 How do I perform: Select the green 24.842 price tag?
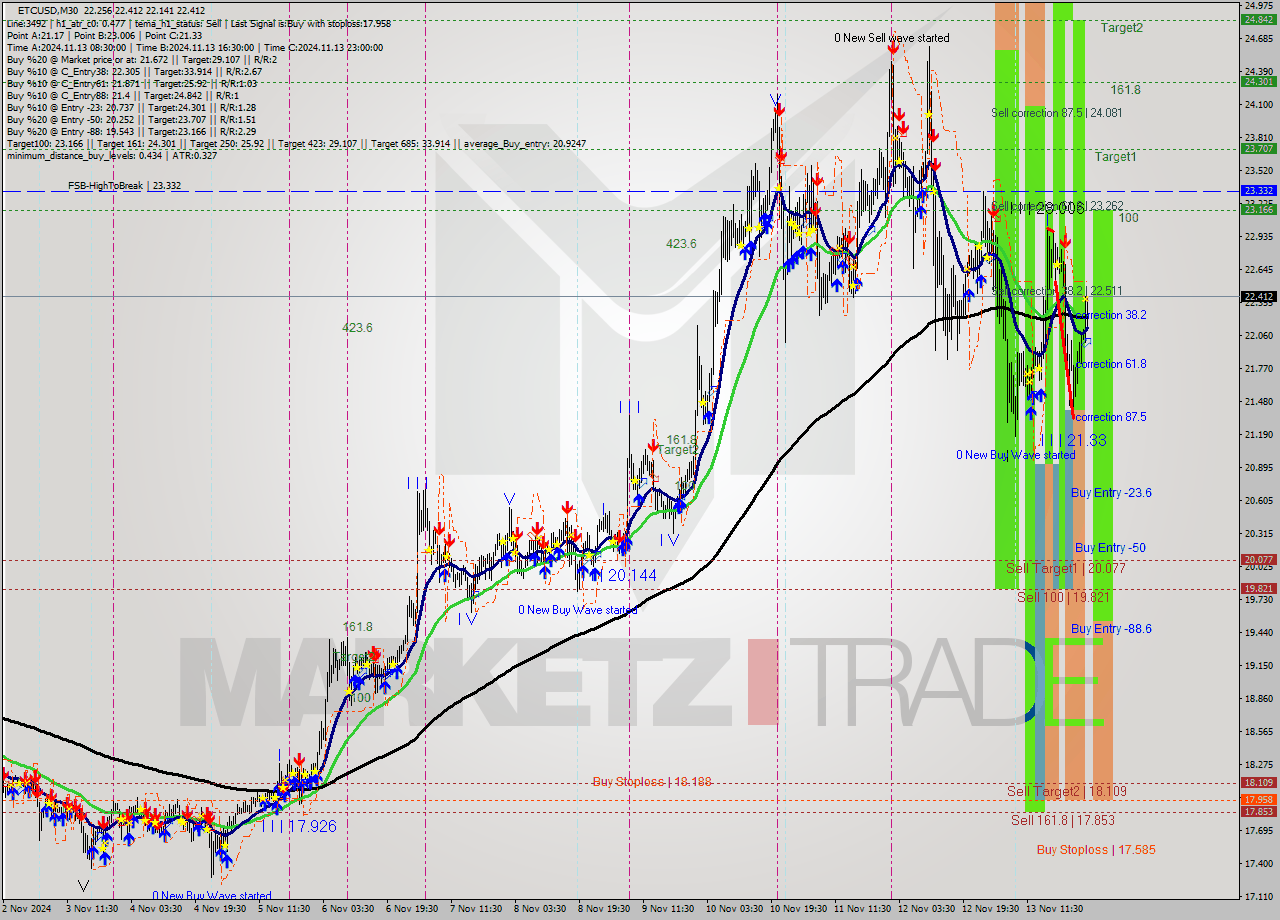(x=1258, y=19)
